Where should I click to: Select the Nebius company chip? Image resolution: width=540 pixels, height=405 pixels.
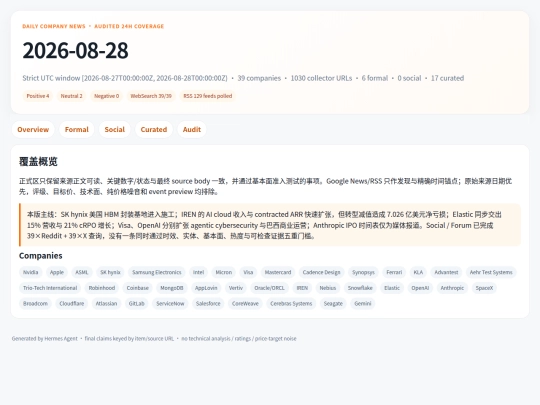[328, 288]
